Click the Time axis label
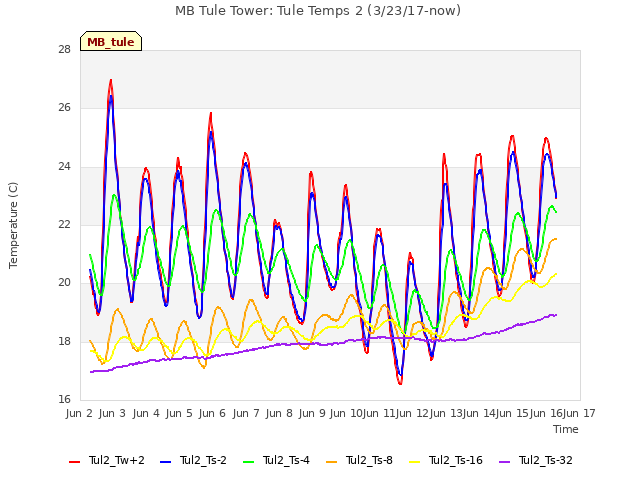Image resolution: width=640 pixels, height=480 pixels. point(566,429)
